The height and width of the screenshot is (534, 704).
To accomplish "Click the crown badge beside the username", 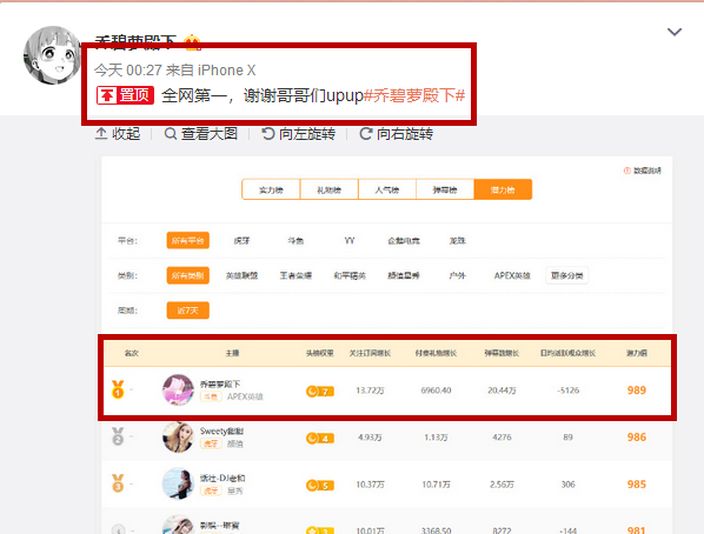I will (192, 42).
